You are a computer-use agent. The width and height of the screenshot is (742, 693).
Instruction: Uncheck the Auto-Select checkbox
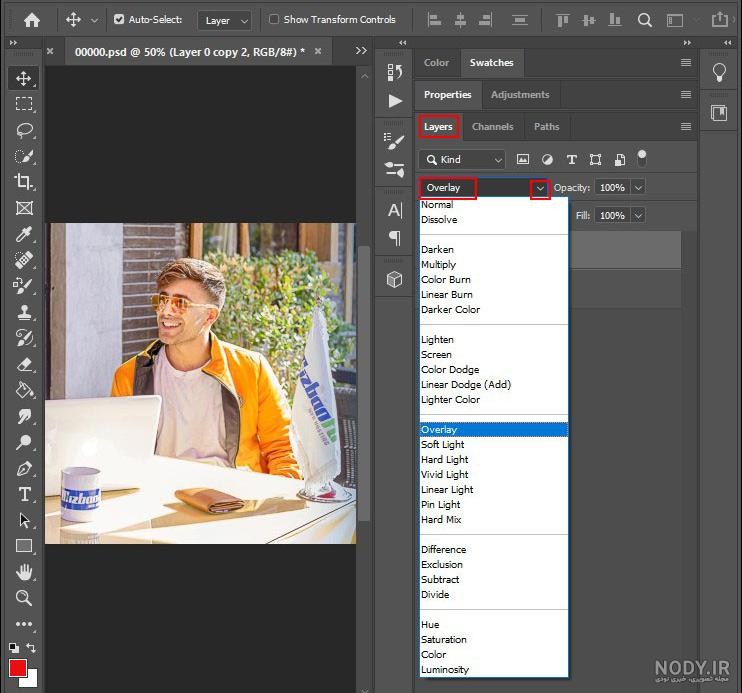(x=119, y=19)
